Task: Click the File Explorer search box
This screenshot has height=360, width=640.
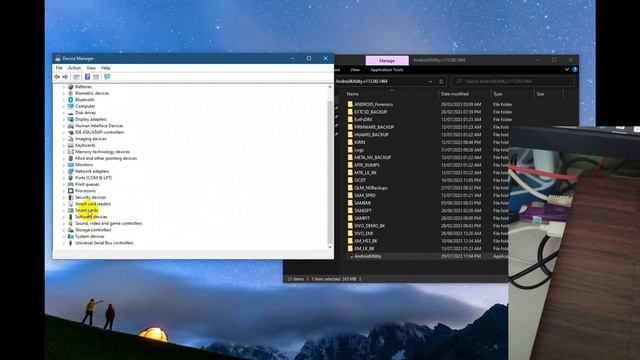Action: (513, 82)
